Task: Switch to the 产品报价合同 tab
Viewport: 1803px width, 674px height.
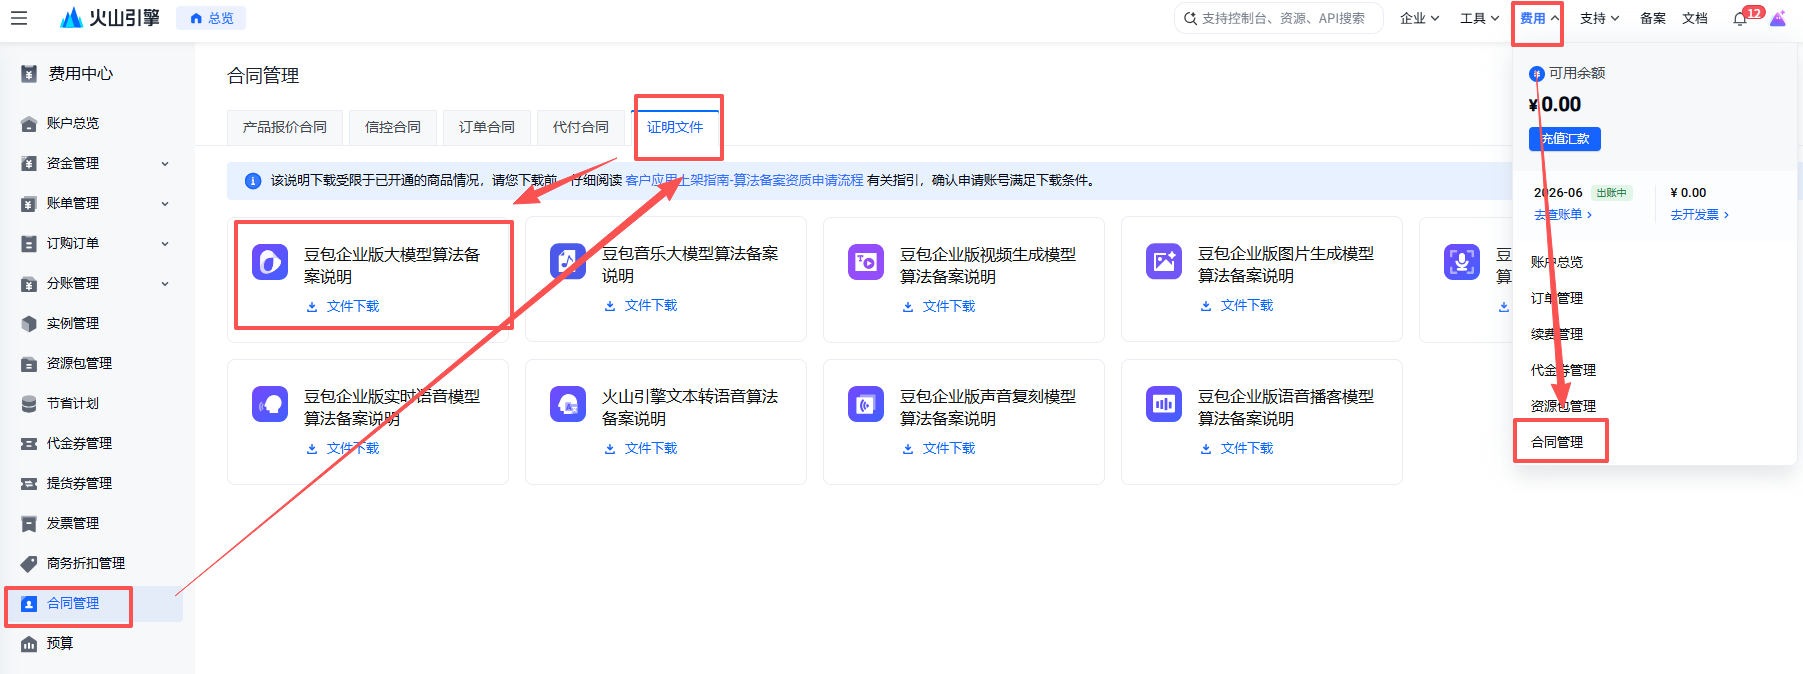Action: [x=285, y=127]
